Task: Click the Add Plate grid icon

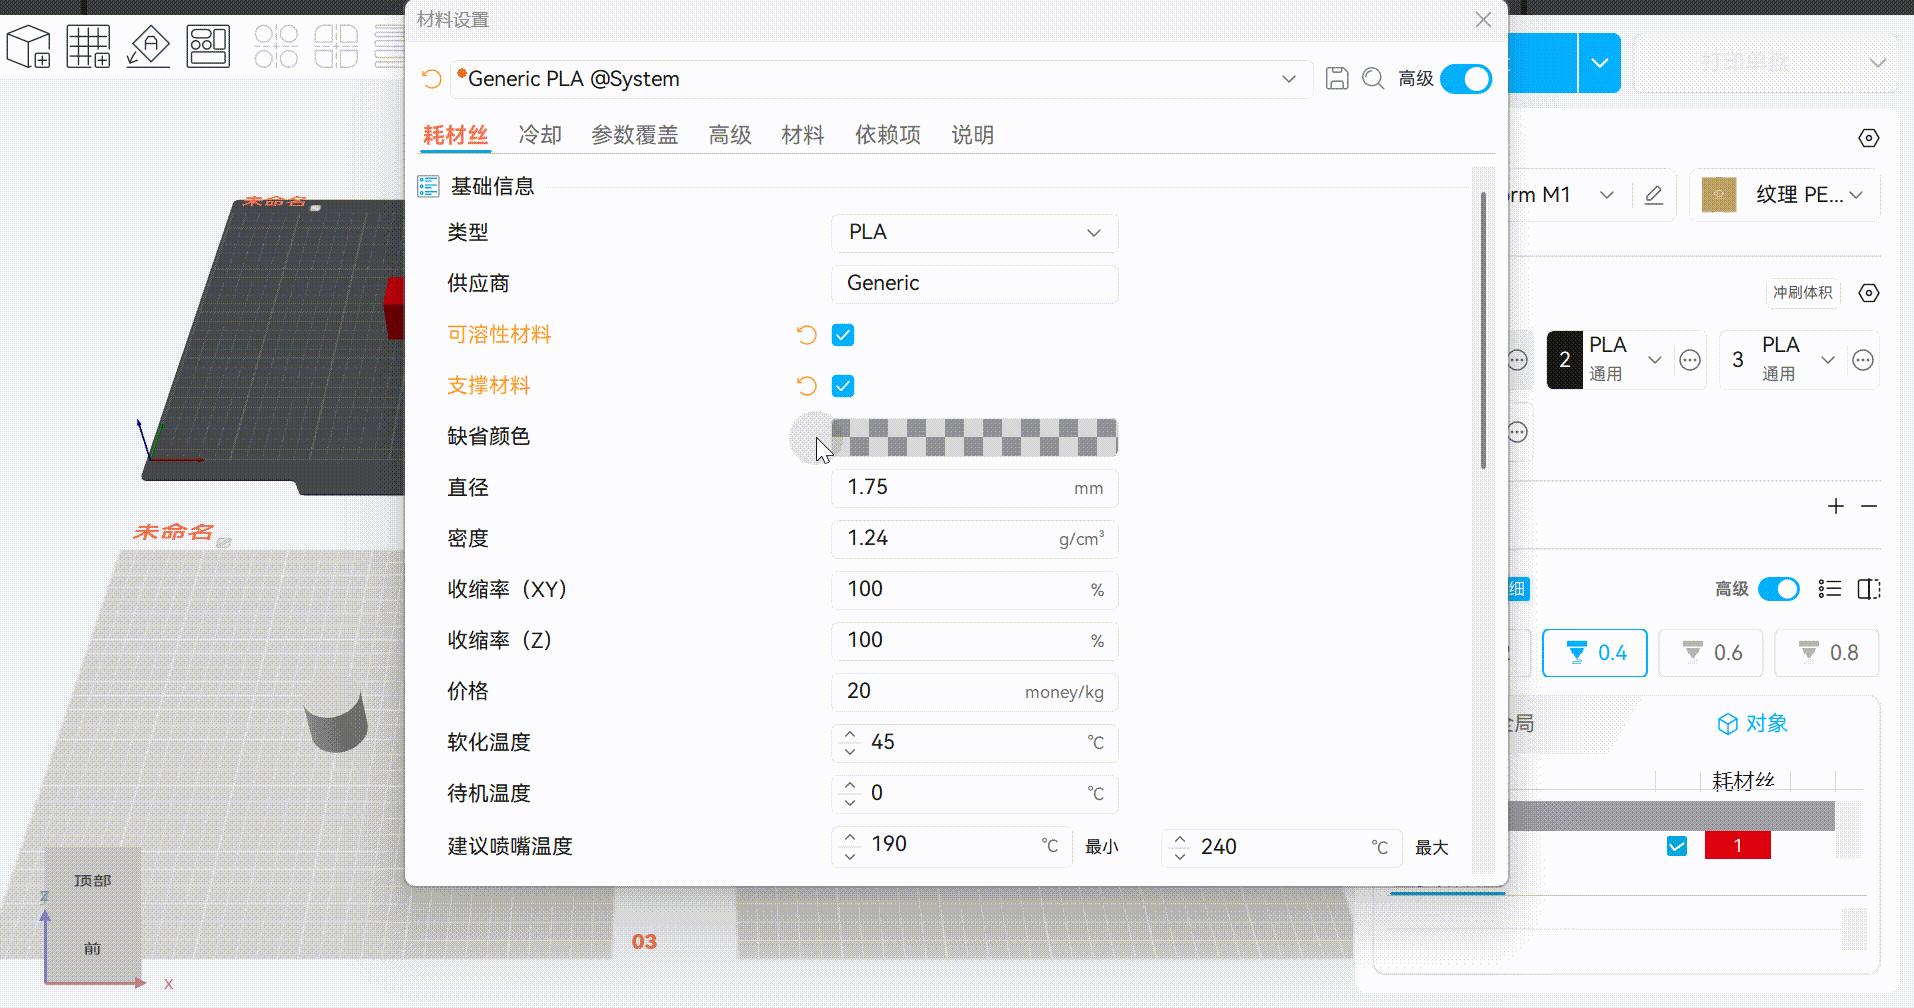Action: tap(88, 46)
